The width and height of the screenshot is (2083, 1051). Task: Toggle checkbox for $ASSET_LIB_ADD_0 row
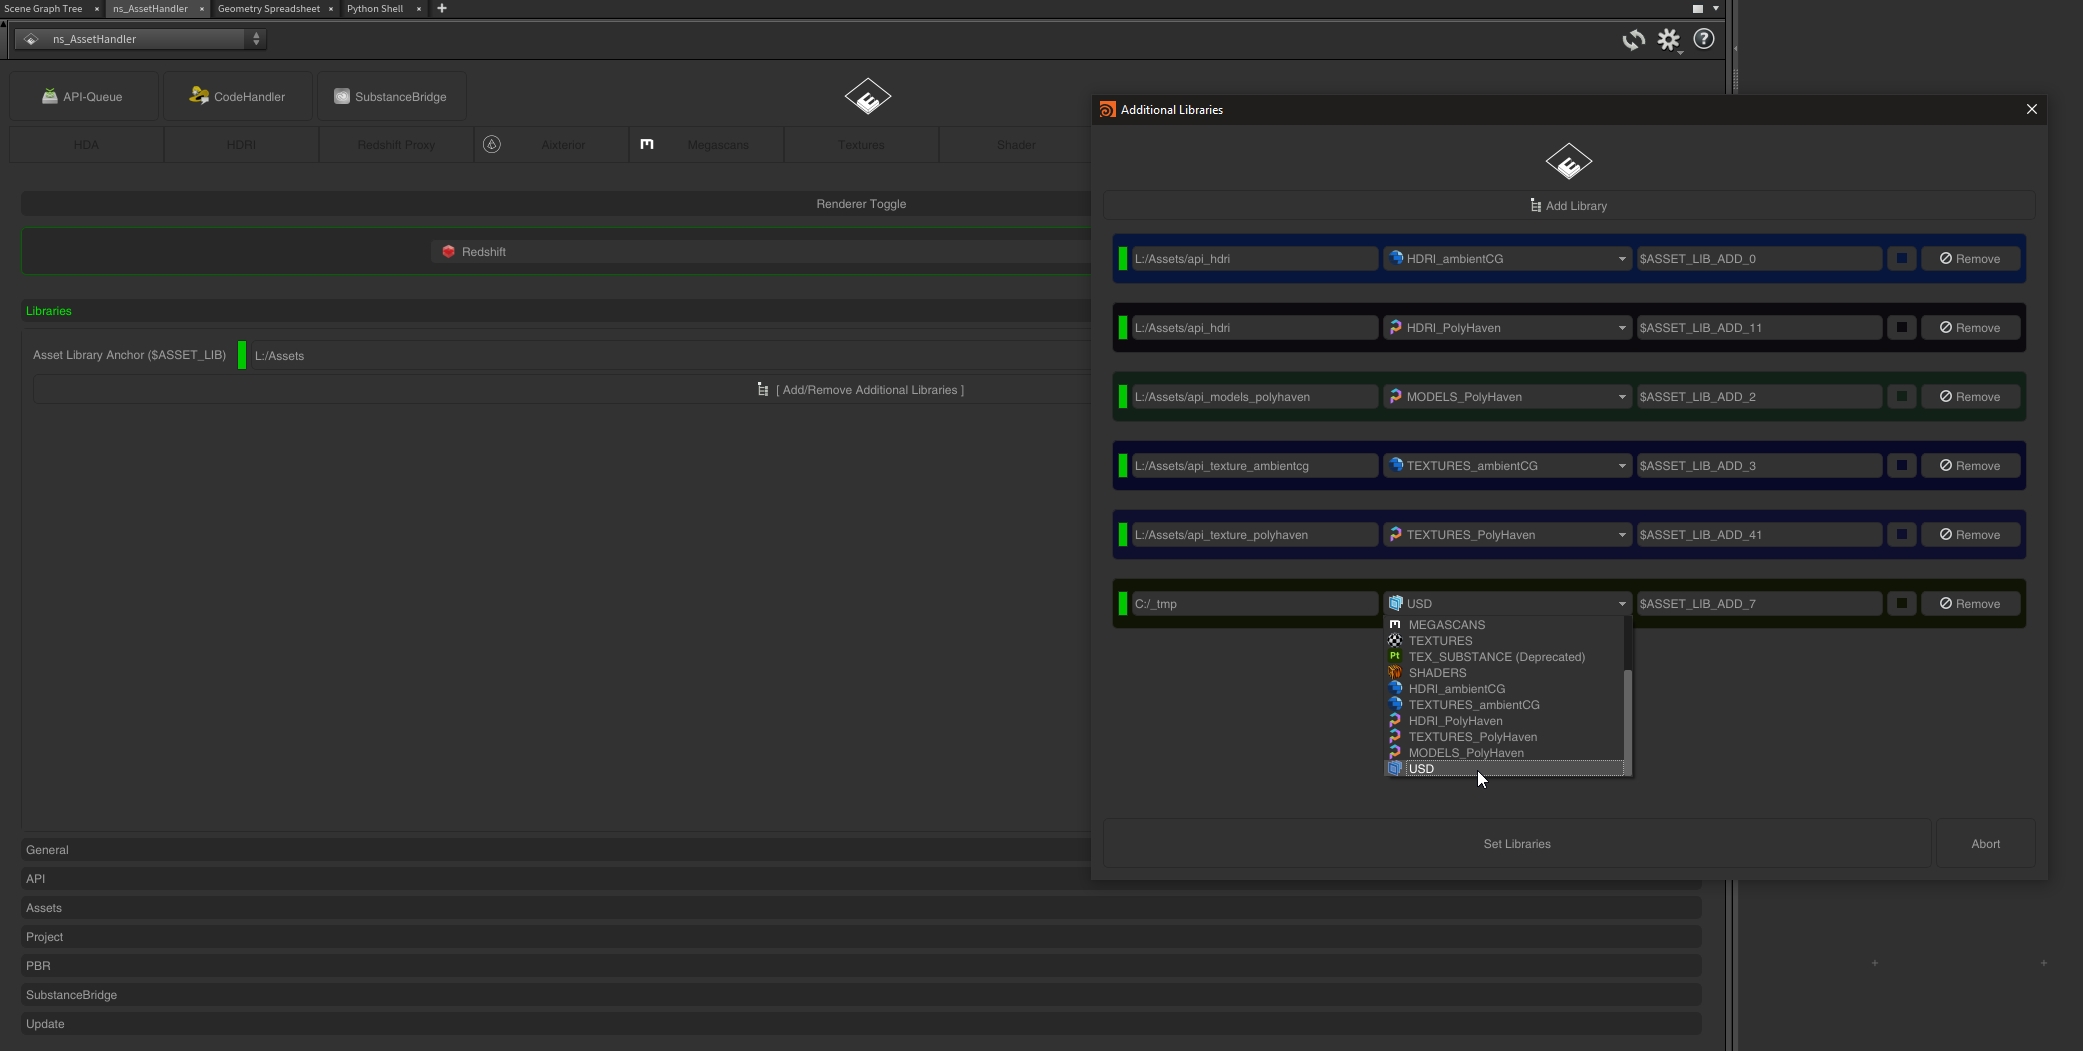pos(1901,259)
